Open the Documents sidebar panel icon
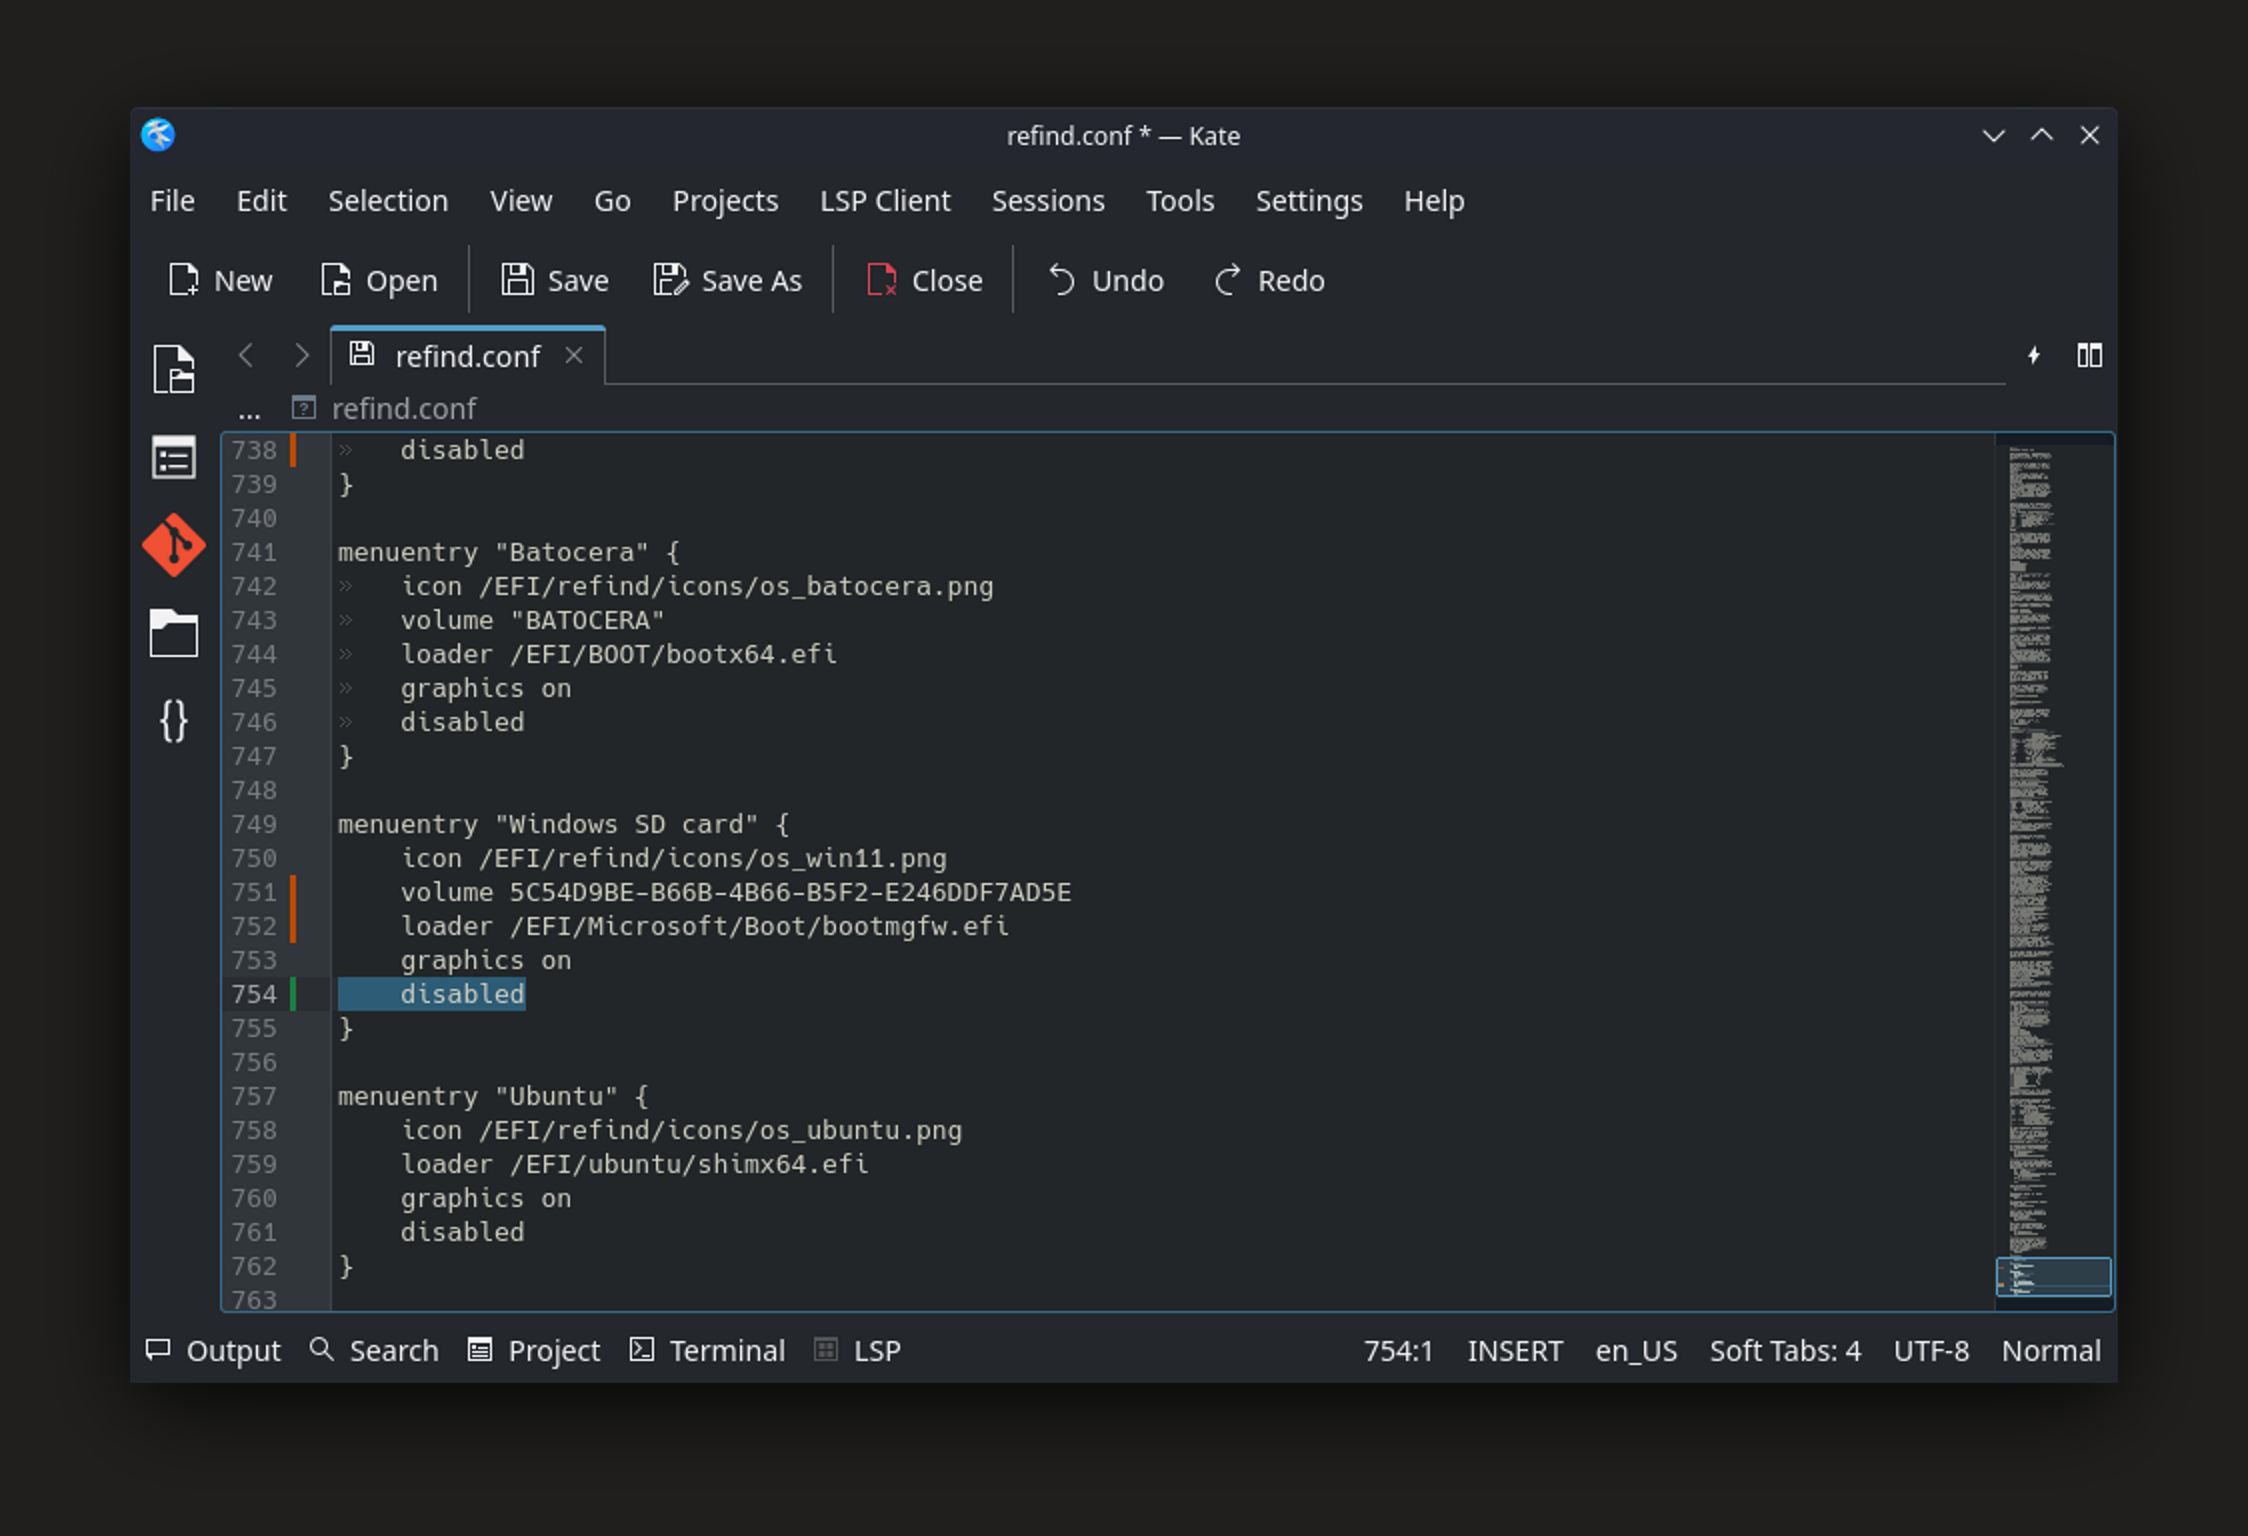 pyautogui.click(x=174, y=370)
